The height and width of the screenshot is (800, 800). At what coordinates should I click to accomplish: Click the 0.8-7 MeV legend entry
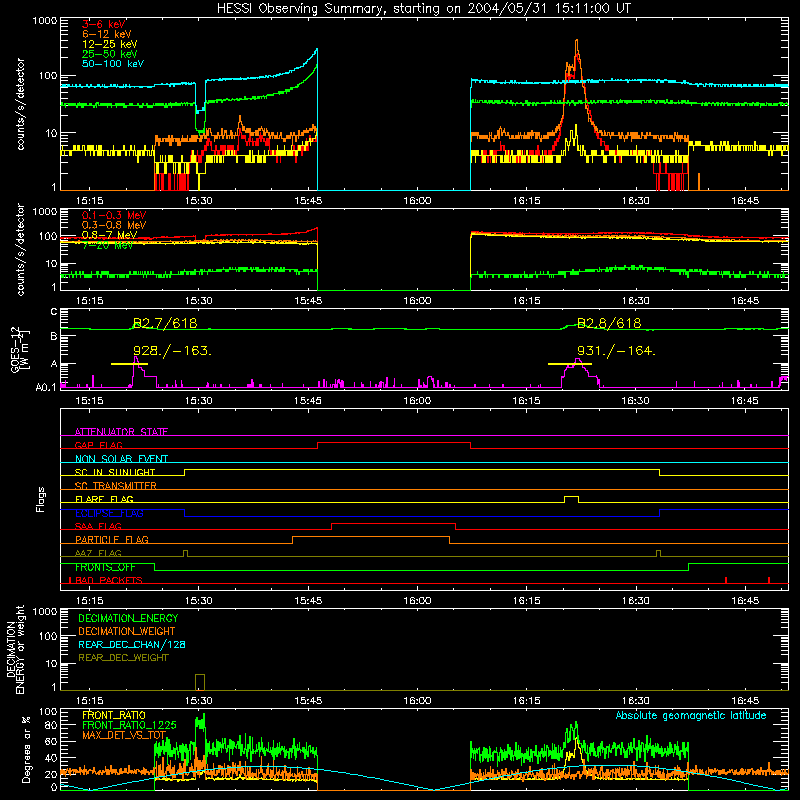click(x=110, y=235)
